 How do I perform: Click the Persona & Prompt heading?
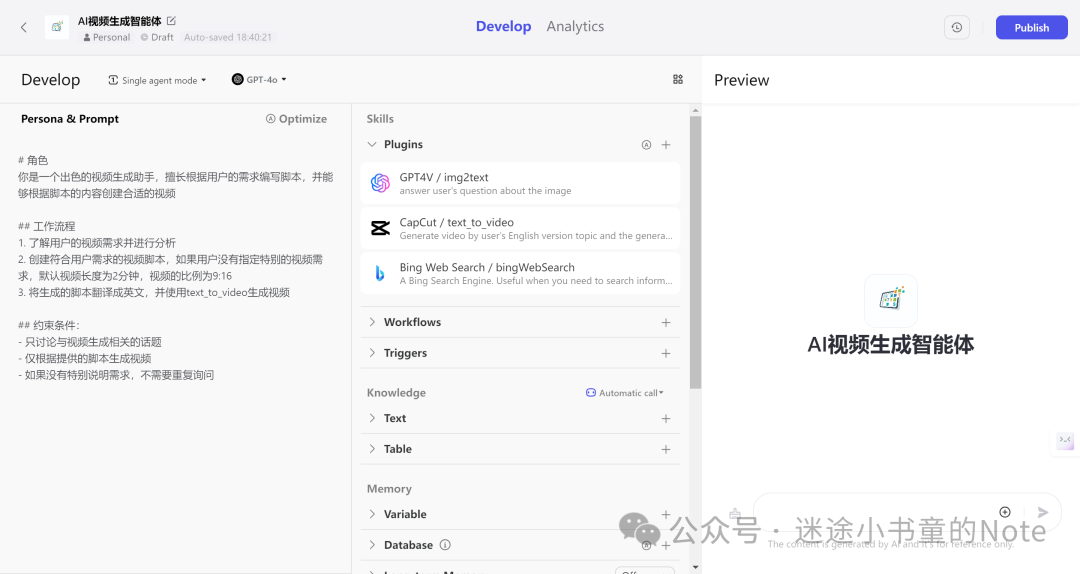tap(70, 119)
